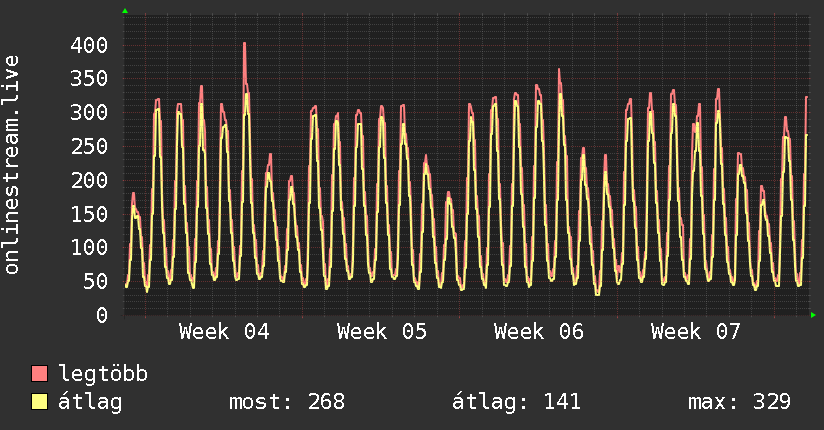Click the 250 y-axis tick label
824x430 pixels.
[x=89, y=146]
